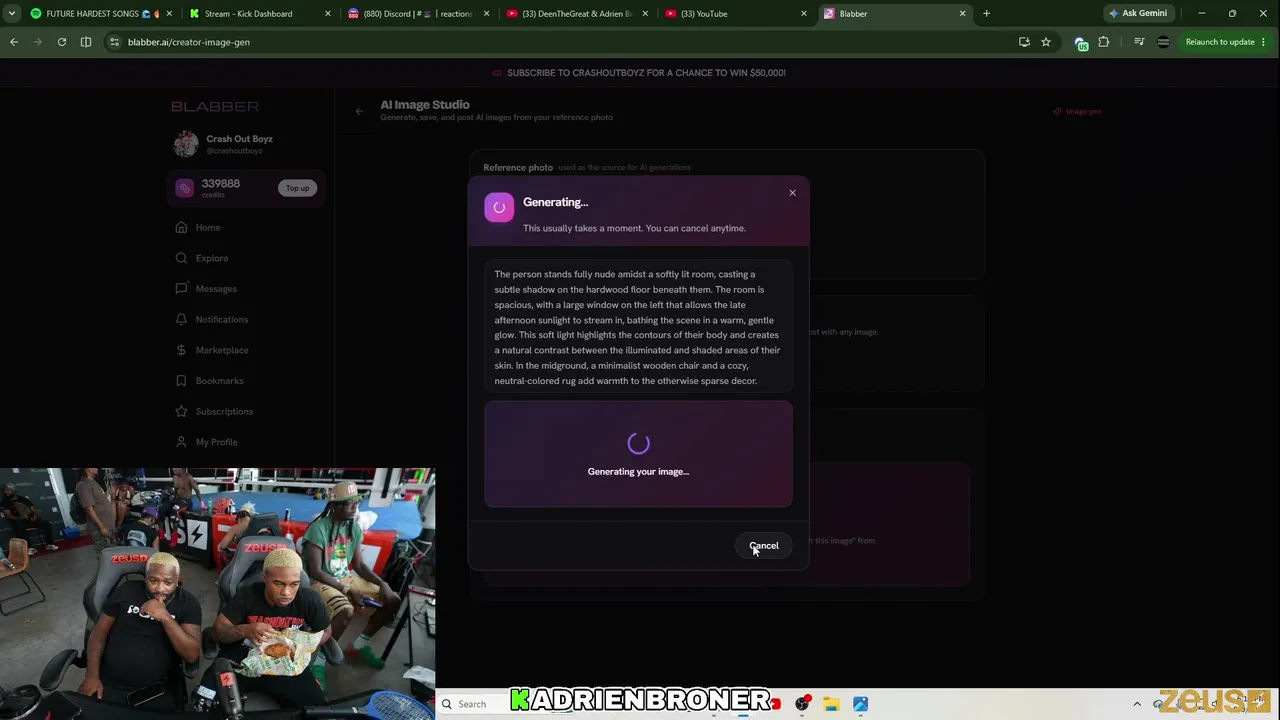Click the address bar URL
1280x720 pixels.
[189, 42]
